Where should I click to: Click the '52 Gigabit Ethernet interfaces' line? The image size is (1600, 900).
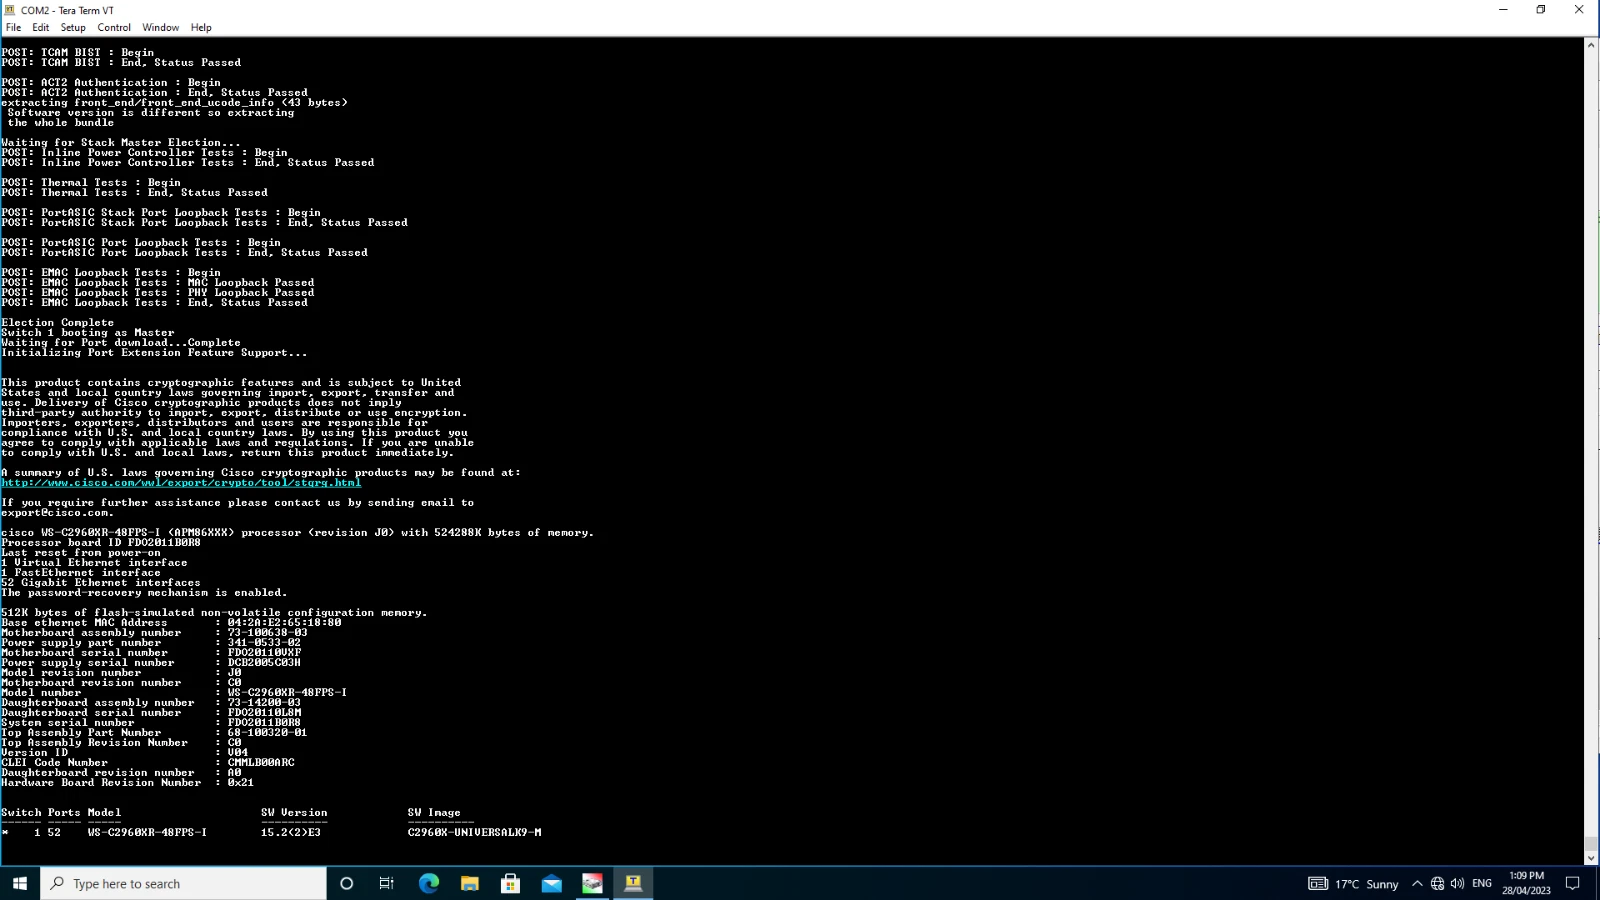(x=101, y=583)
